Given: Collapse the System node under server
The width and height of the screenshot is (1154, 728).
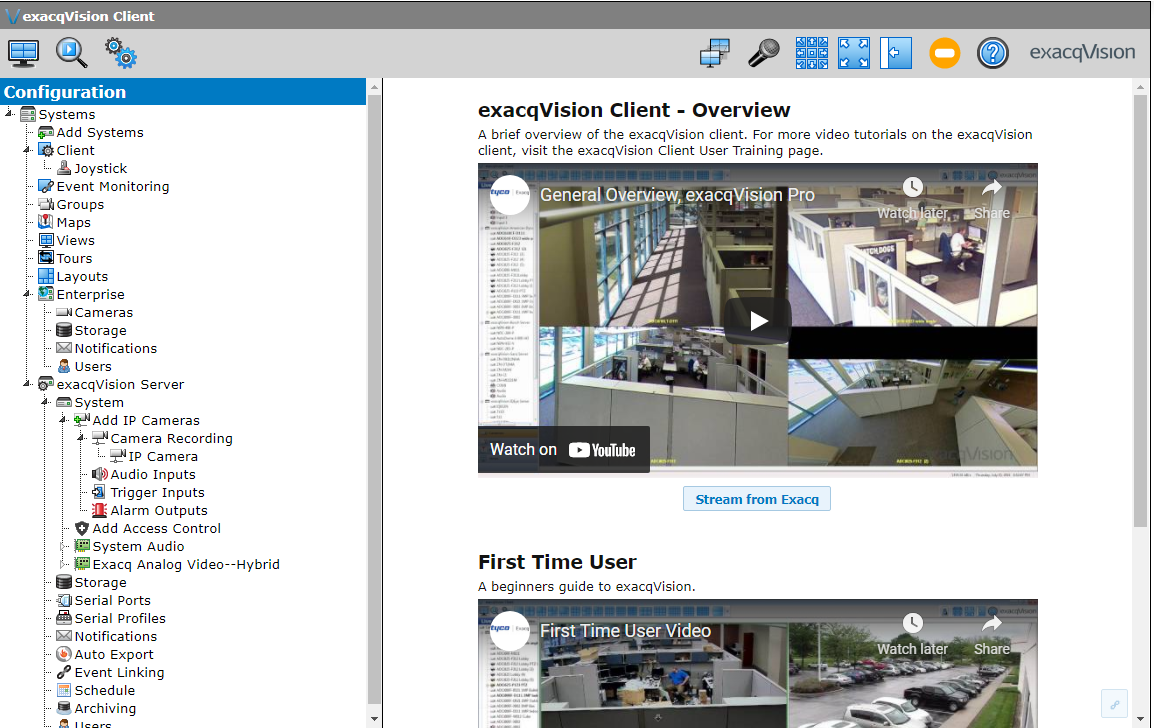Looking at the screenshot, I should [46, 402].
